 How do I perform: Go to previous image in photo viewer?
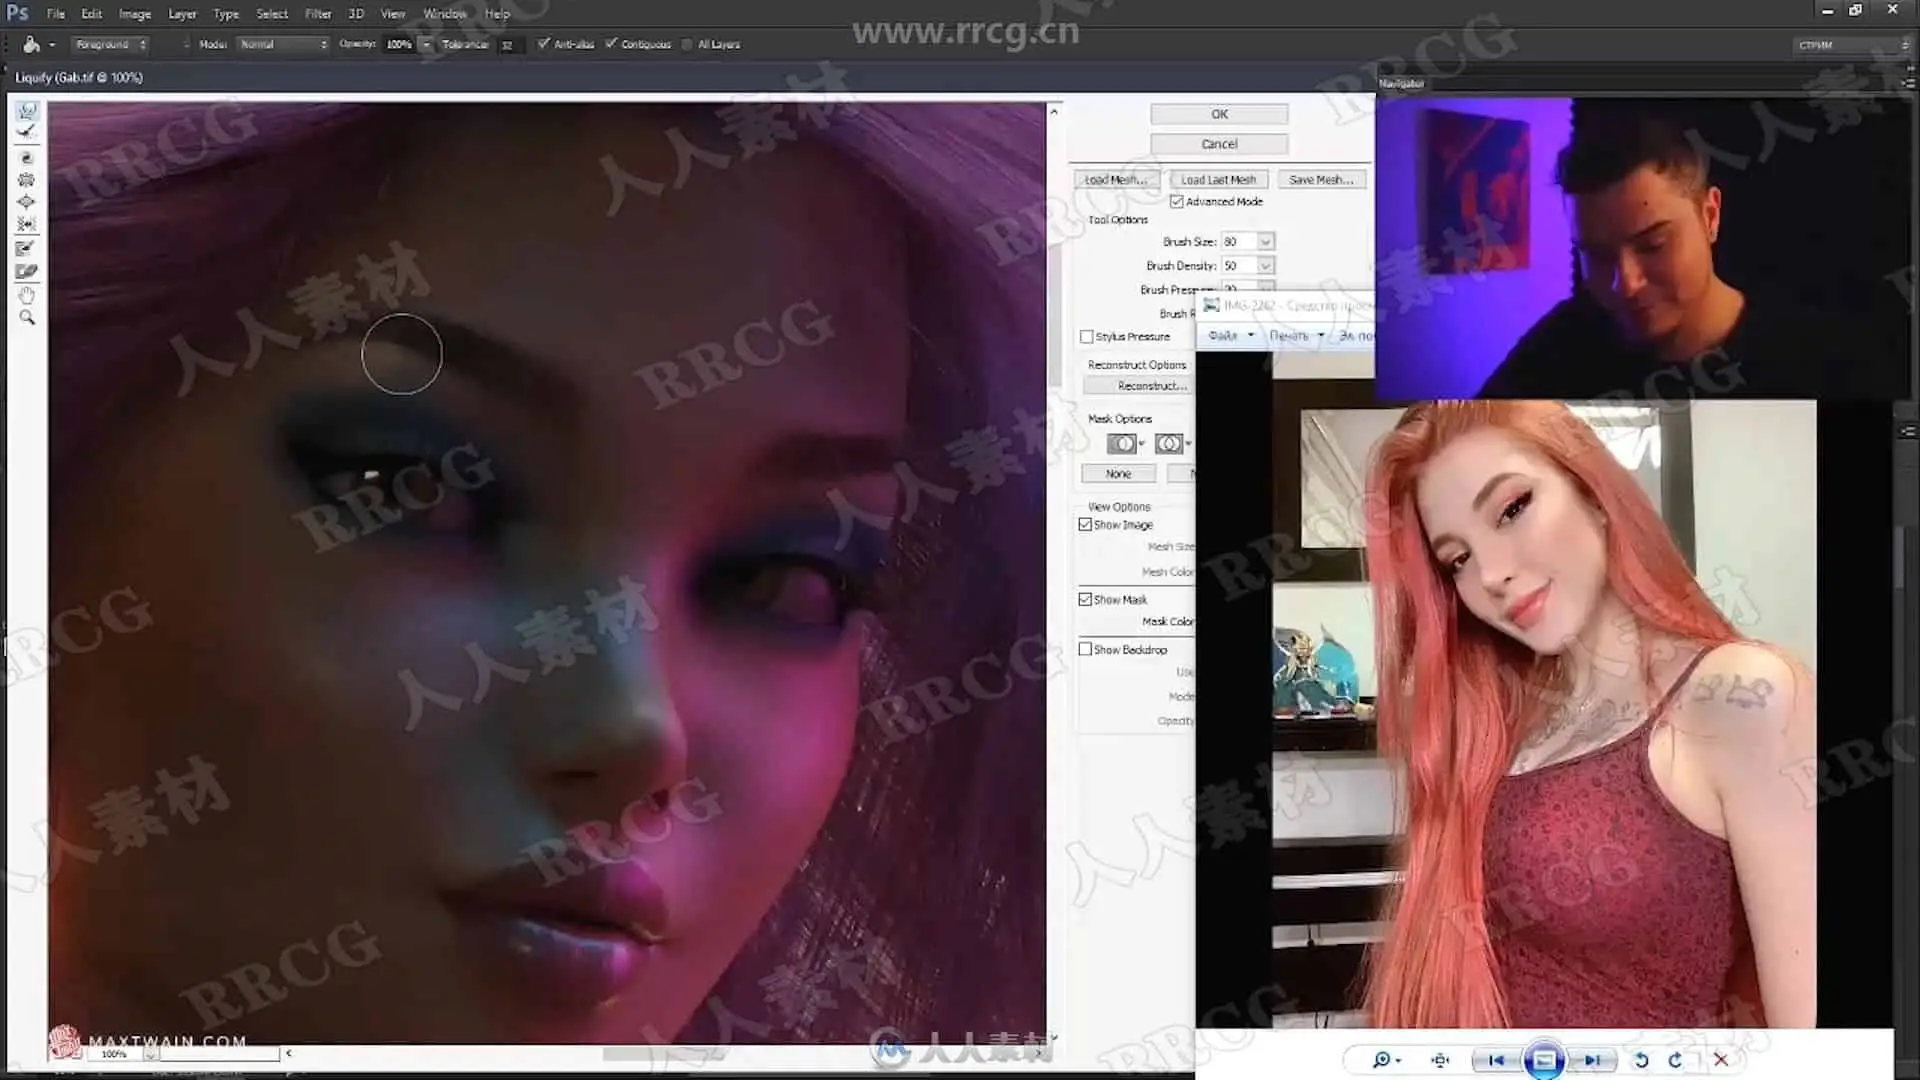(1496, 1060)
